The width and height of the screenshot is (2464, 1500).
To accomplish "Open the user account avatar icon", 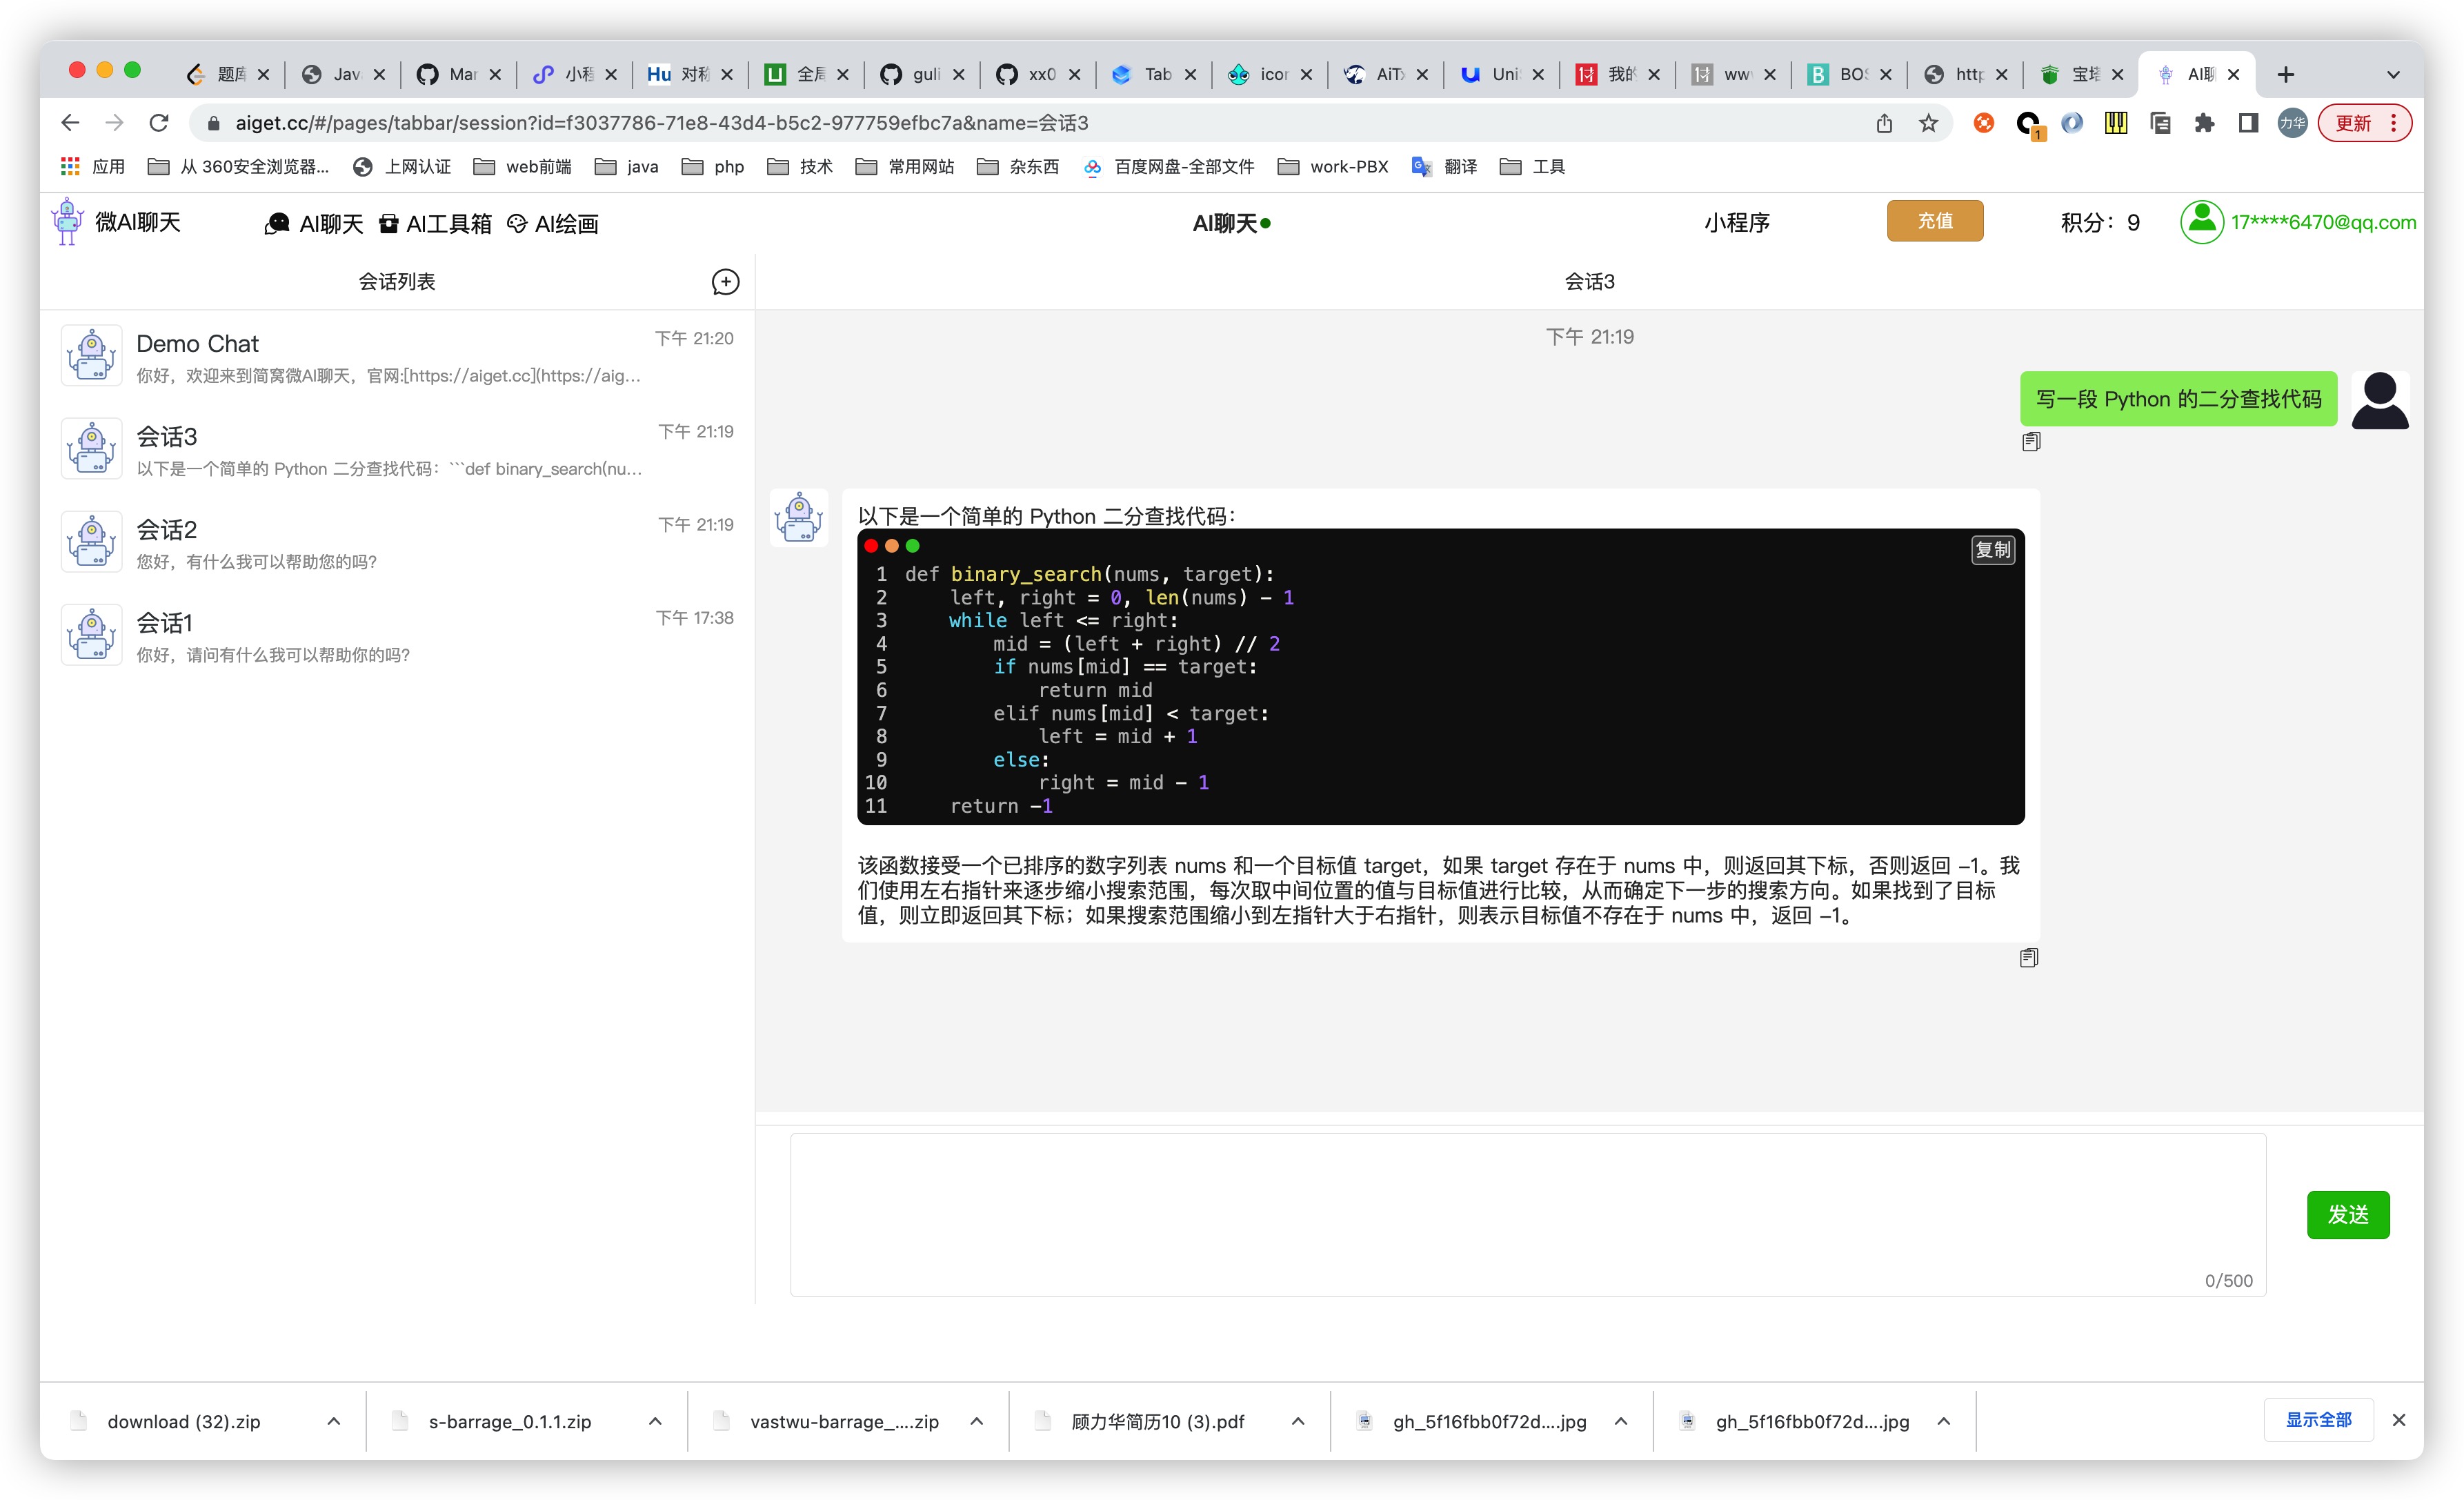I will coord(2201,222).
